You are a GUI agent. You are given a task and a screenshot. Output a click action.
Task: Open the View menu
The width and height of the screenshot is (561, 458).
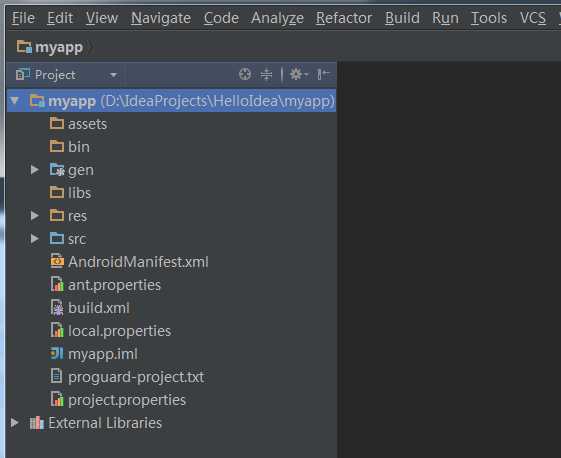pos(102,18)
